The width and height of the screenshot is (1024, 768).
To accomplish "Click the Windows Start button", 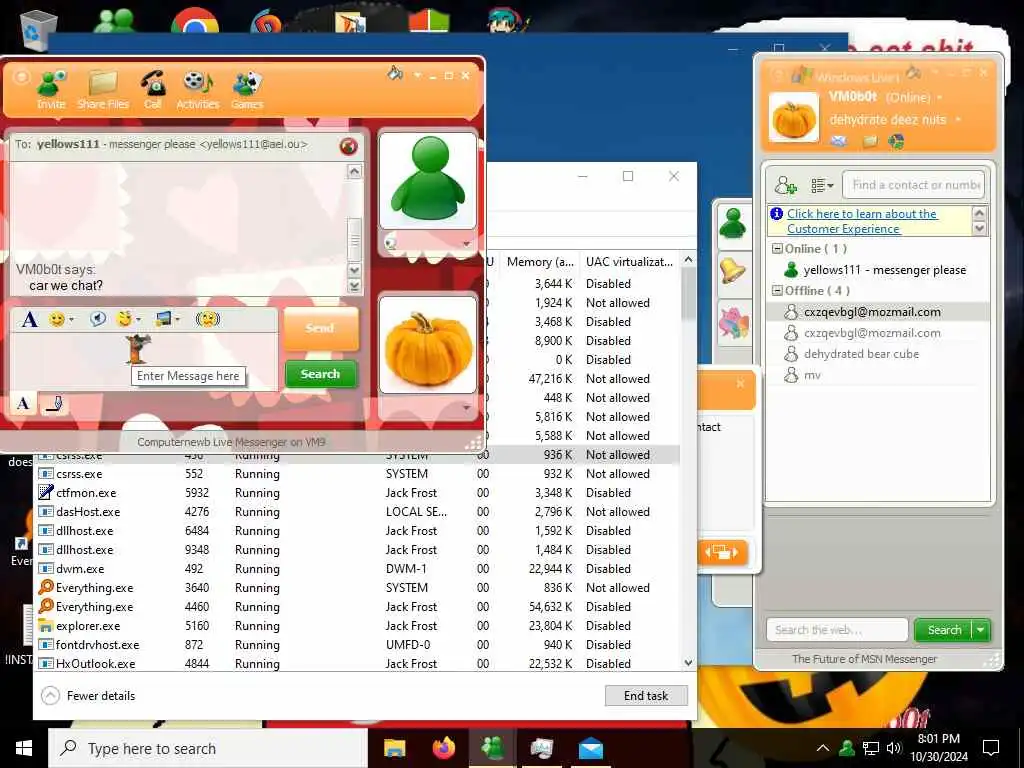I will tap(24, 748).
